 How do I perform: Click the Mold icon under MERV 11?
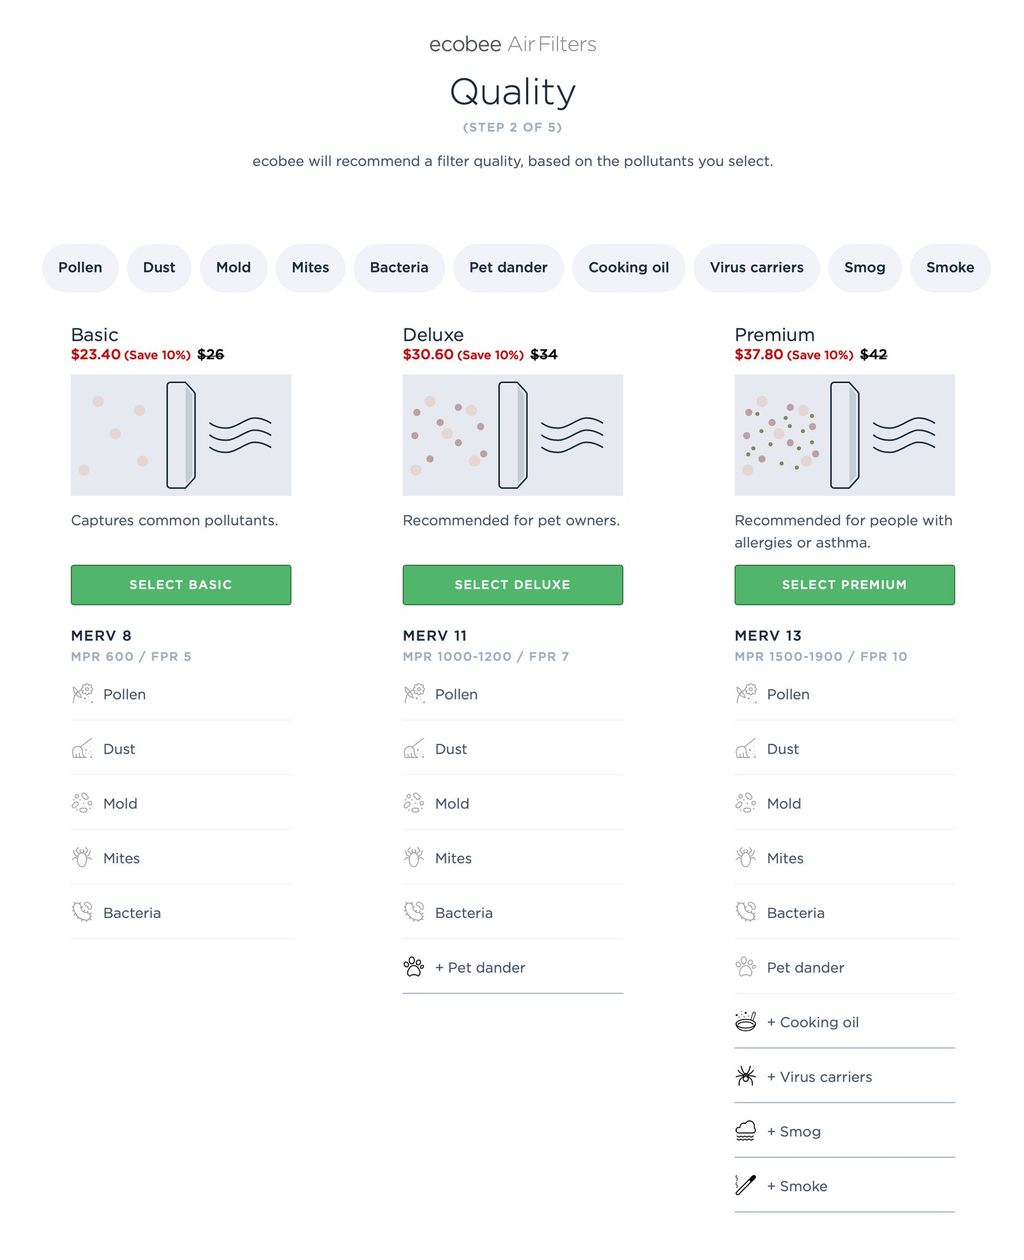pos(415,803)
